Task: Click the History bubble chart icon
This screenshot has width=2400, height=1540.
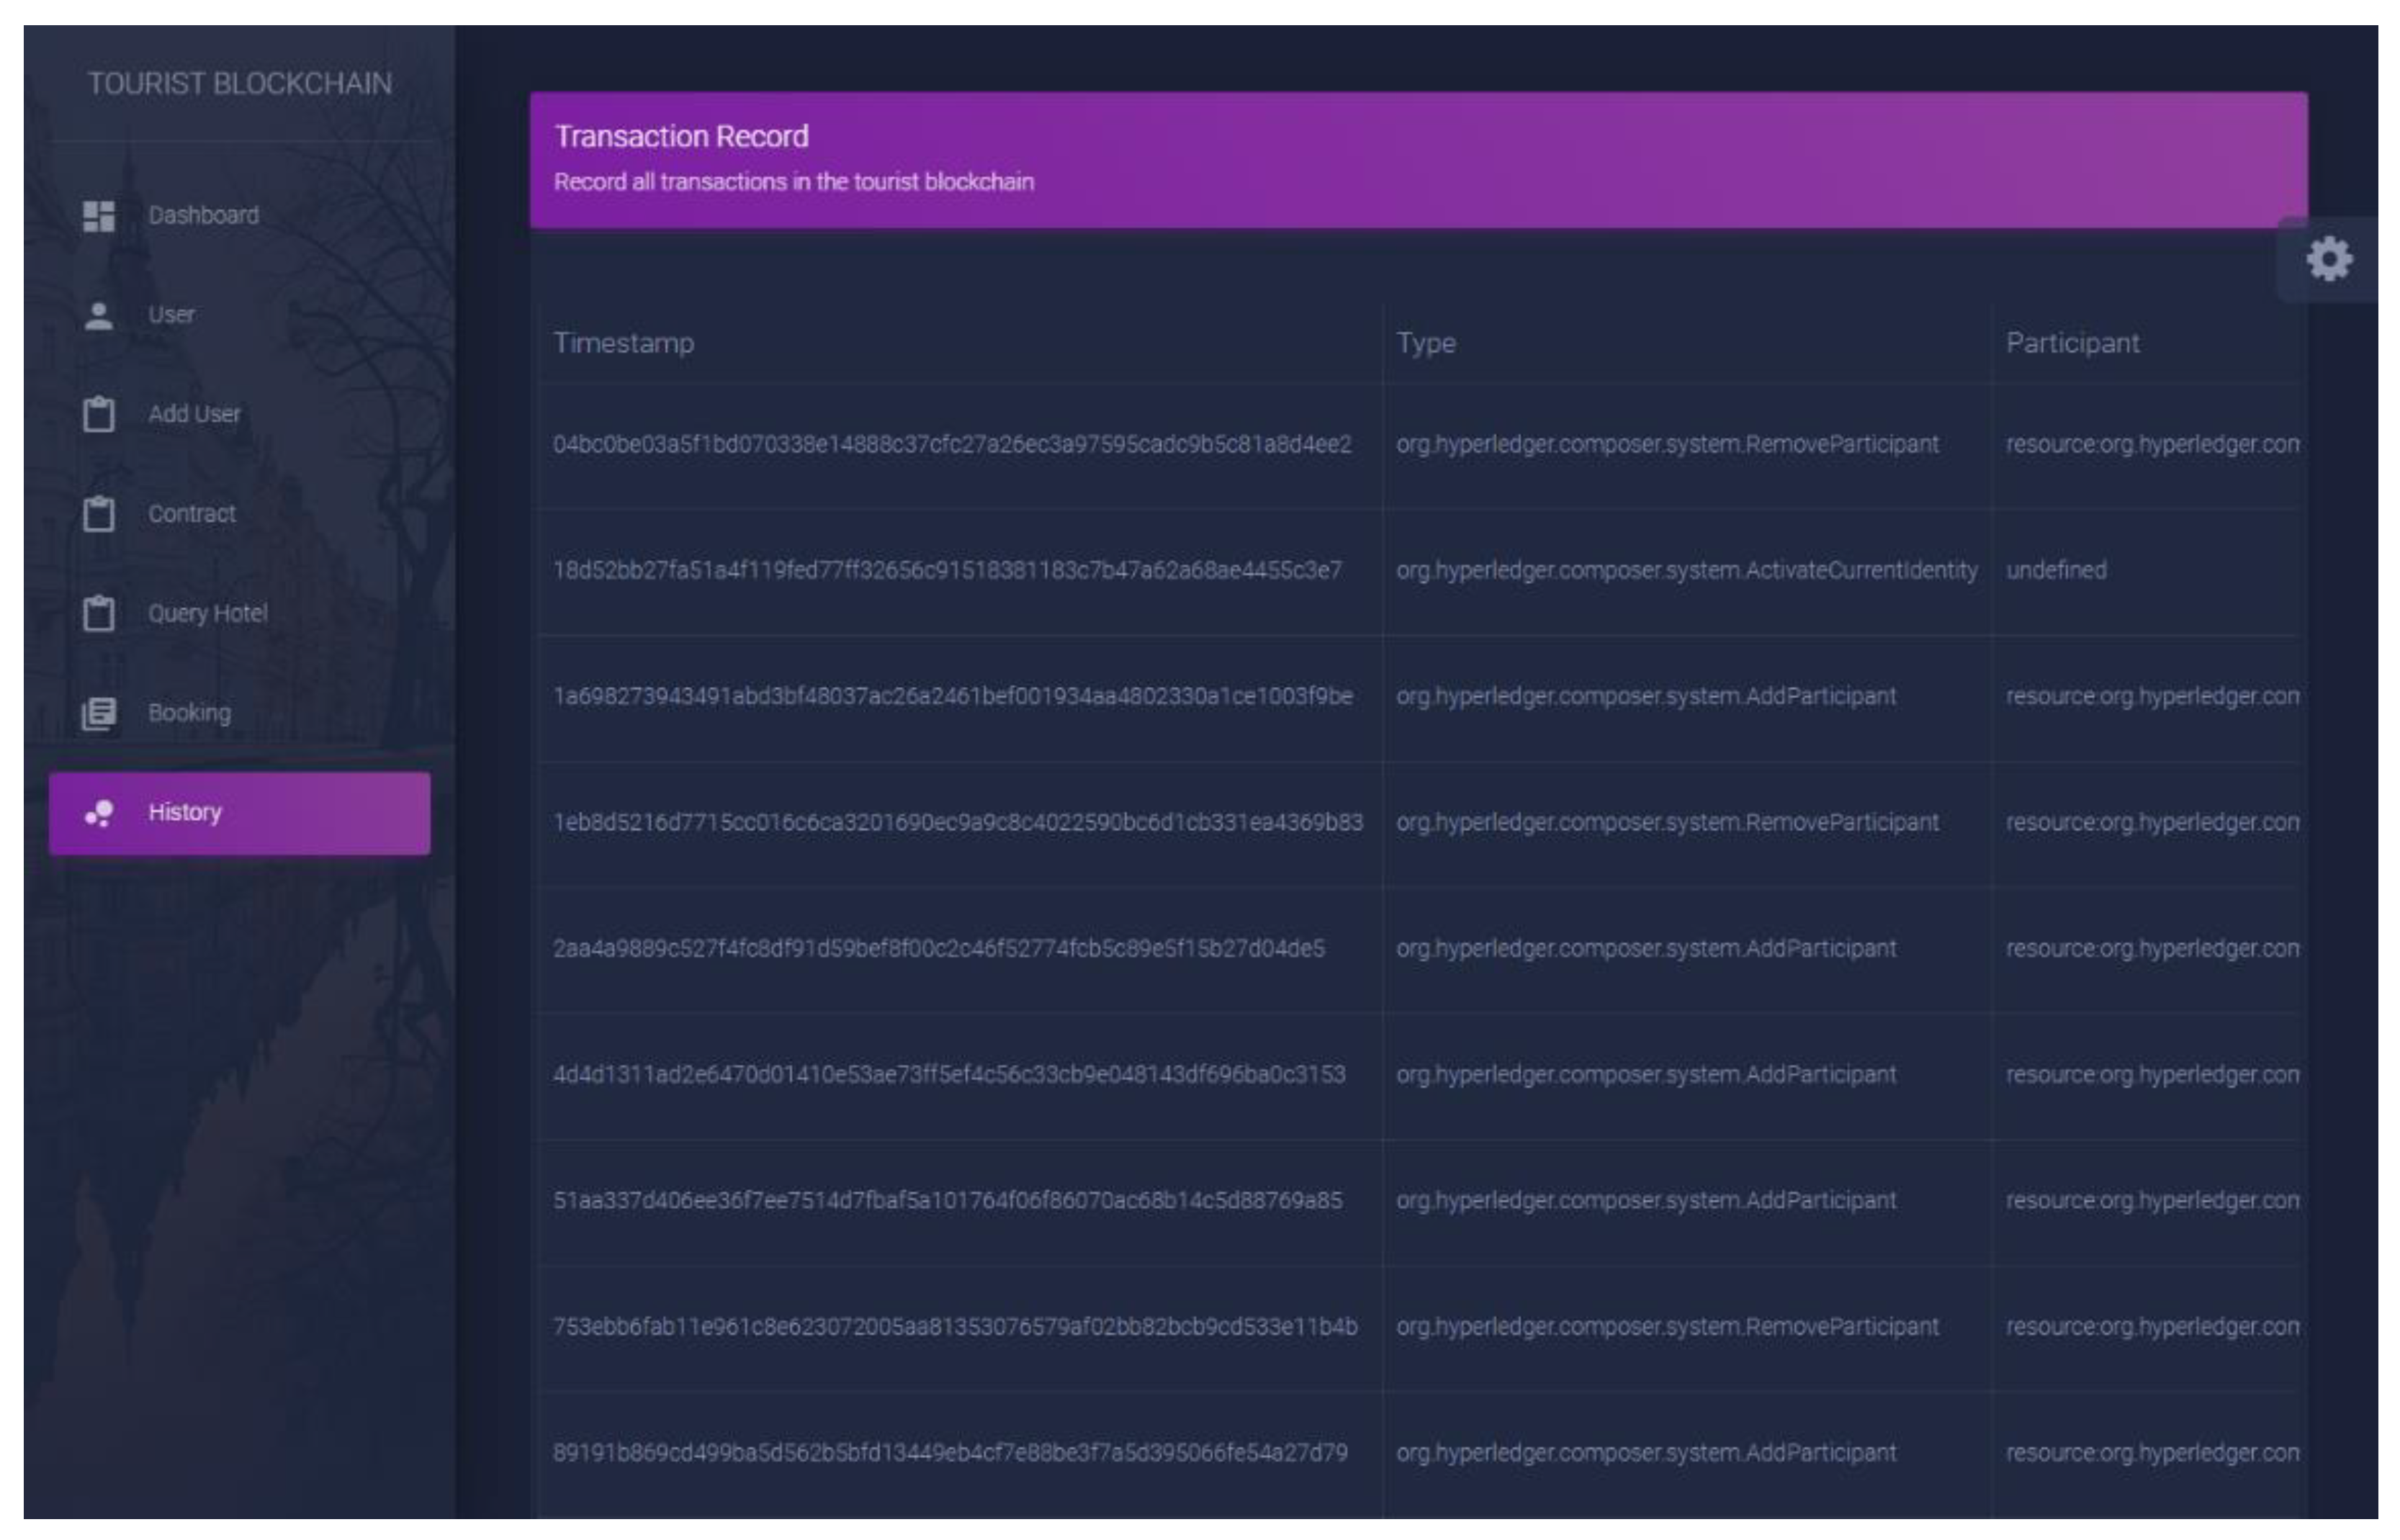Action: tap(99, 813)
